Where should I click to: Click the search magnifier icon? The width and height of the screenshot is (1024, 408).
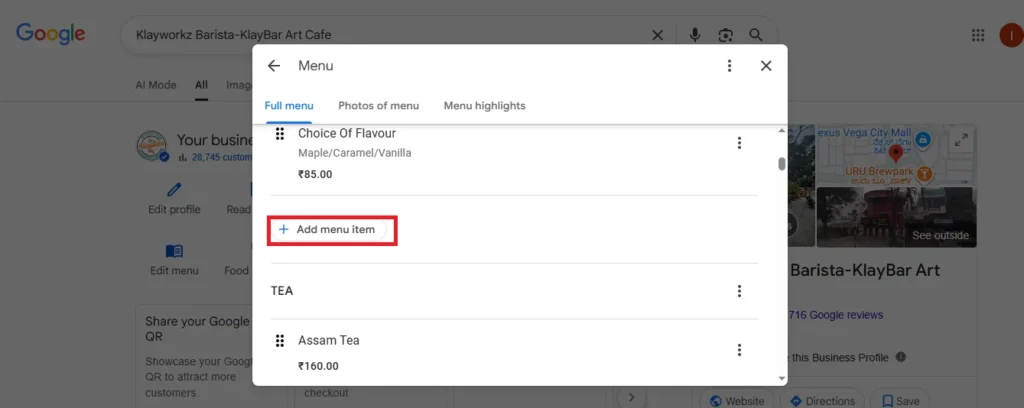756,35
